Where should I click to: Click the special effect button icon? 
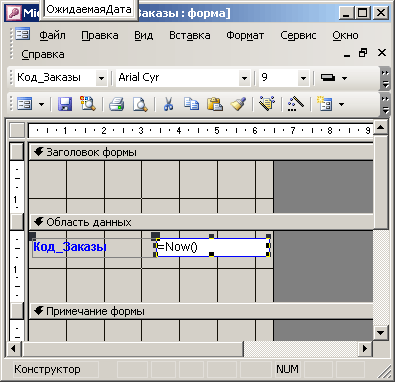pyautogui.click(x=328, y=78)
